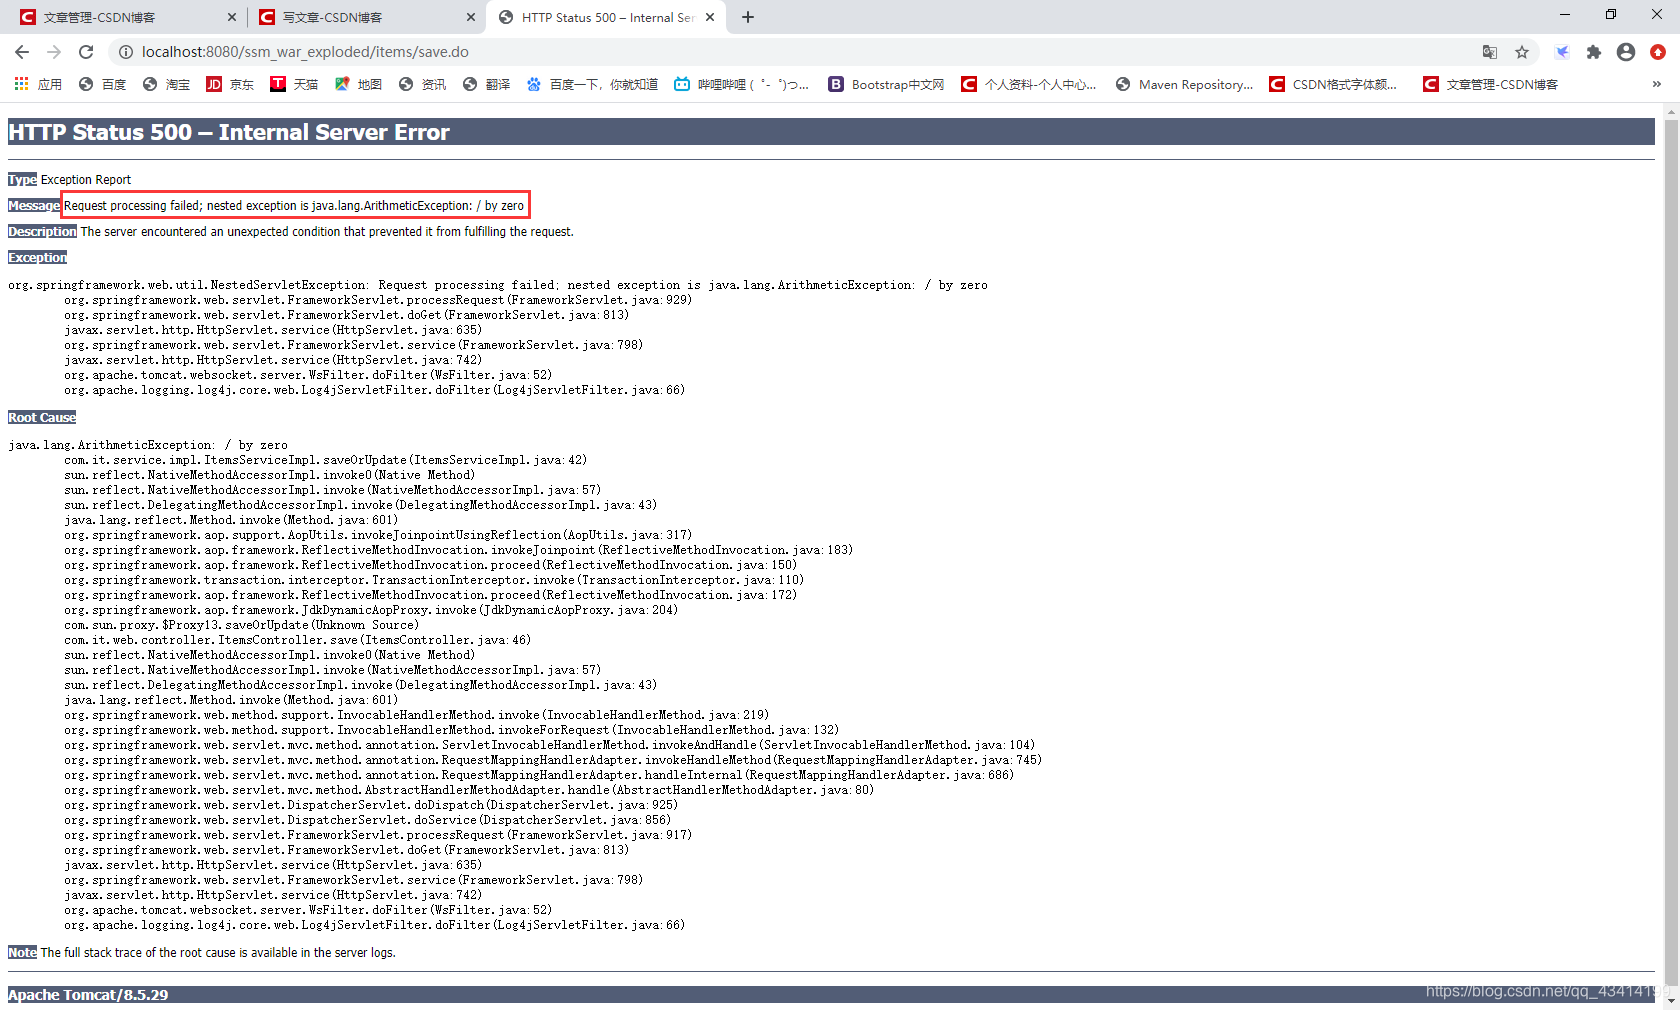Bookmark this page with the star
The height and width of the screenshot is (1010, 1680).
click(1522, 52)
